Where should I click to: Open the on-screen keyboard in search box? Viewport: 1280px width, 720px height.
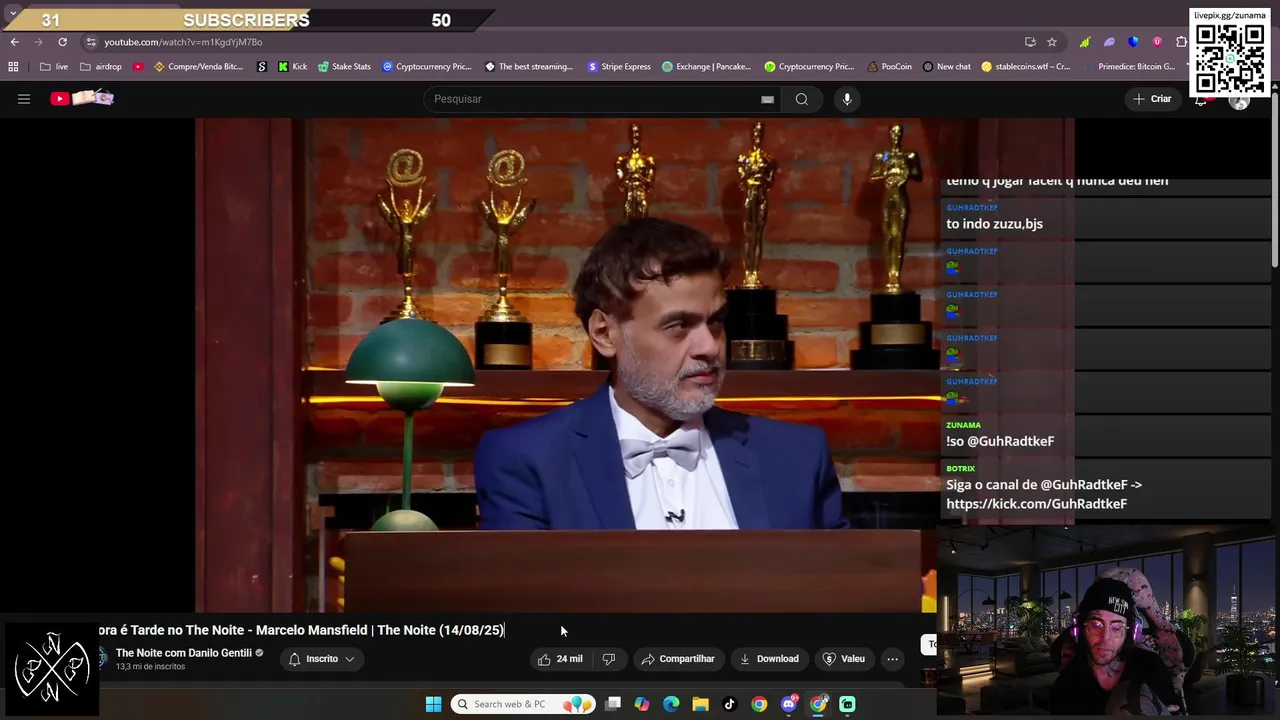click(x=767, y=99)
